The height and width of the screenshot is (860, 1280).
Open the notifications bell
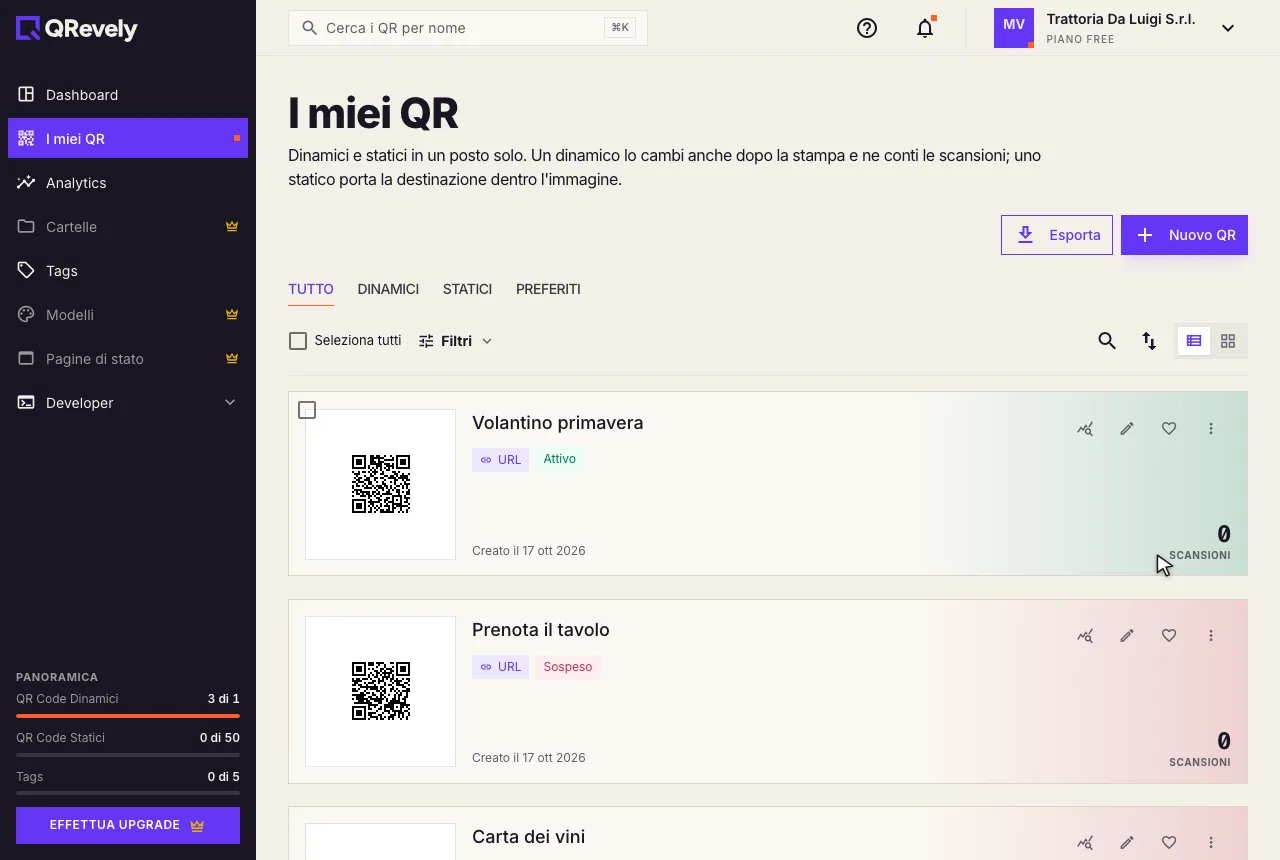pyautogui.click(x=925, y=28)
